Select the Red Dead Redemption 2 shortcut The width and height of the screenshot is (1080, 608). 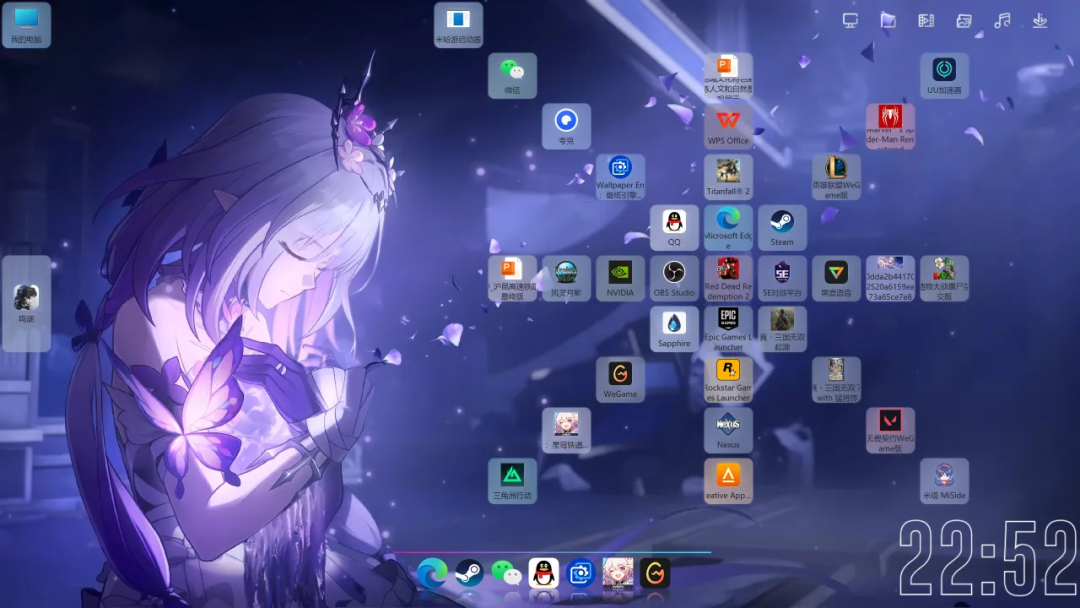[x=728, y=275]
